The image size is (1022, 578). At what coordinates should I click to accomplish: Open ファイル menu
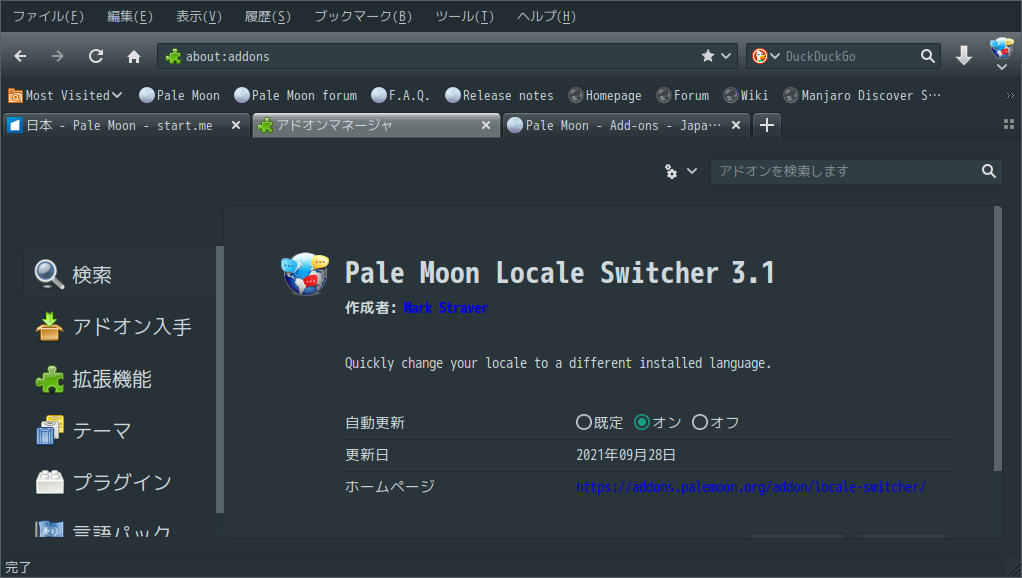[x=48, y=16]
